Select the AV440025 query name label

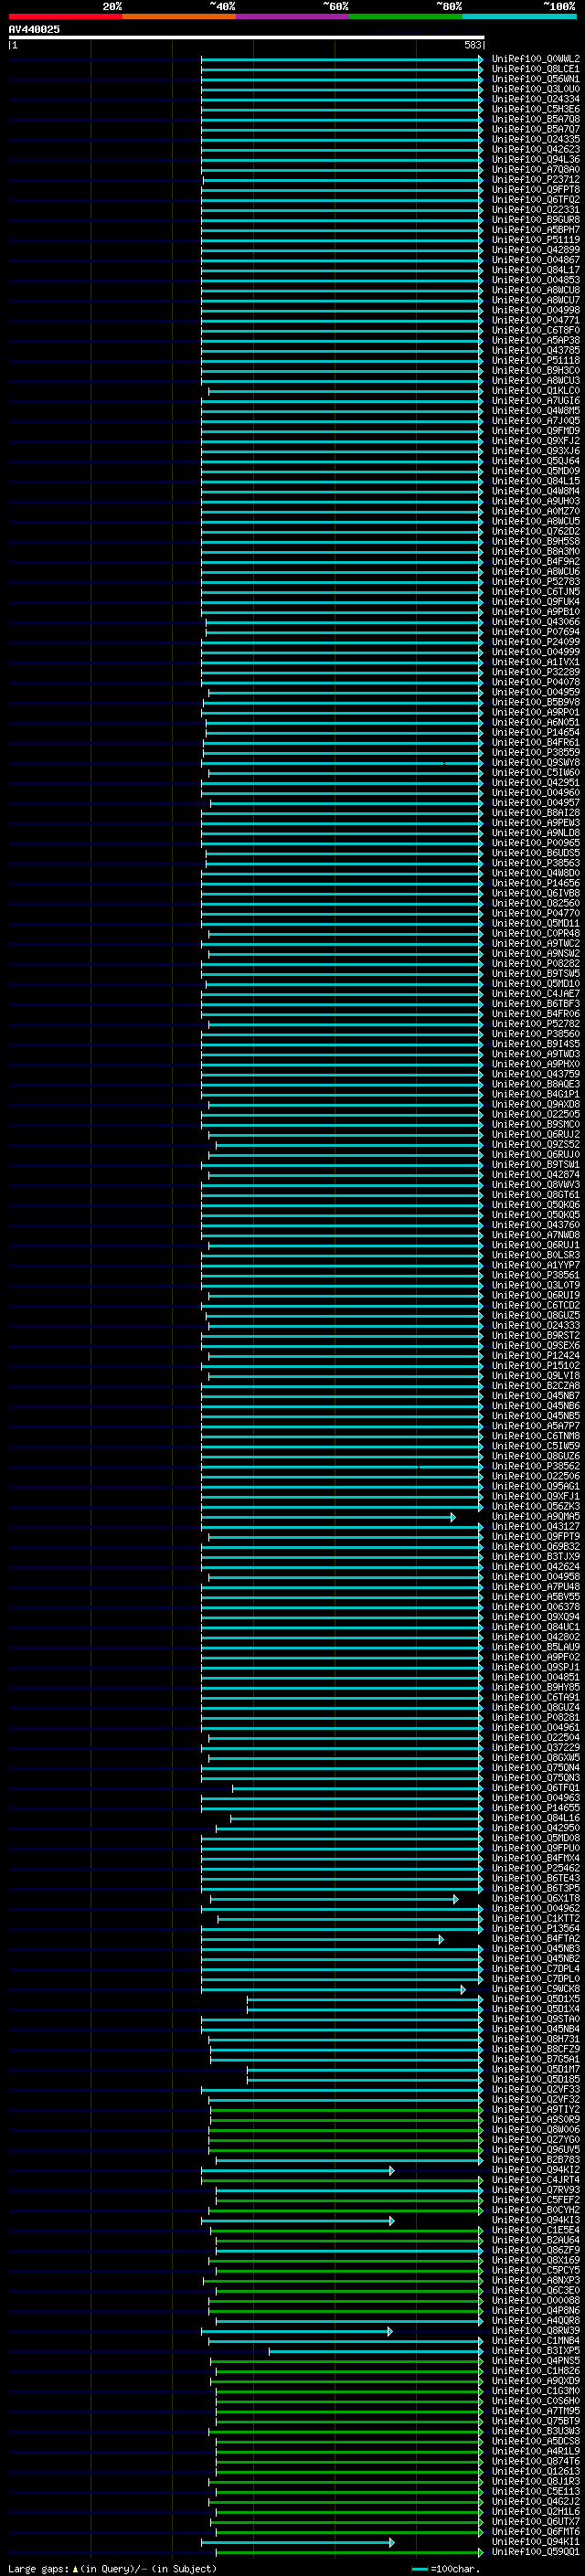pyautogui.click(x=34, y=30)
